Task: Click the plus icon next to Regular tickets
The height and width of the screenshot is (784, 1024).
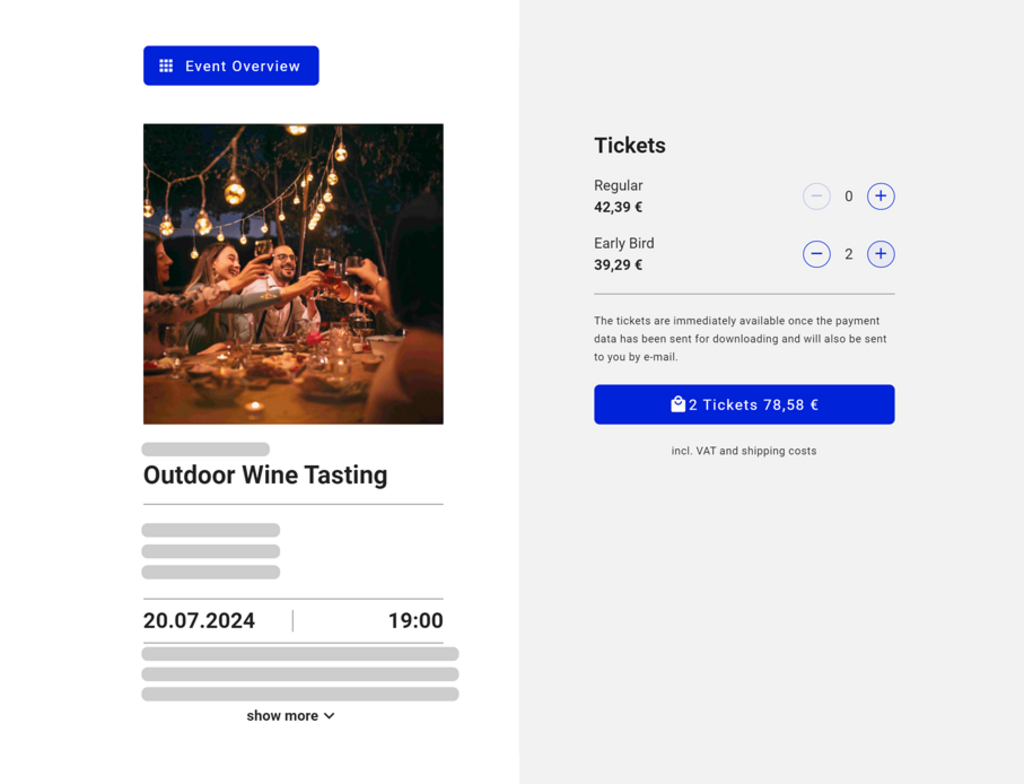Action: (x=880, y=196)
